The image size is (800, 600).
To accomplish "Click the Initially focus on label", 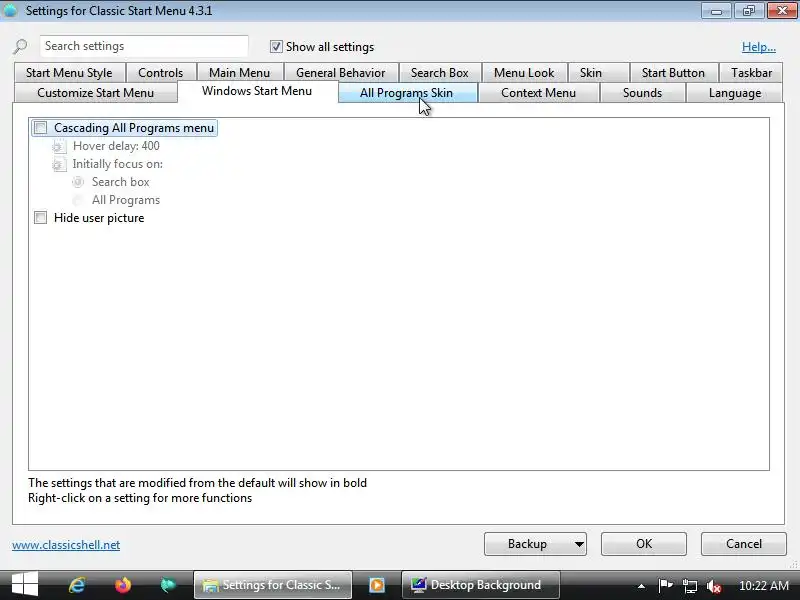I will (x=118, y=164).
